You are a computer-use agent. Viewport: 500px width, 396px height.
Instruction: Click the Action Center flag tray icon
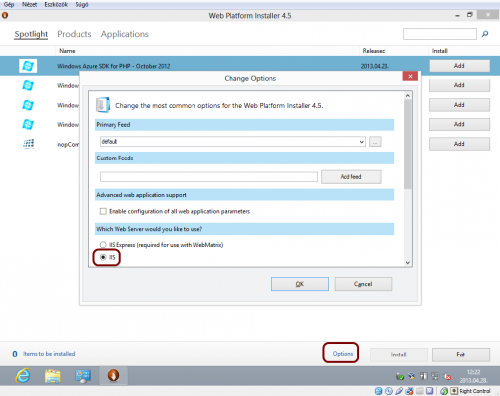click(x=423, y=376)
